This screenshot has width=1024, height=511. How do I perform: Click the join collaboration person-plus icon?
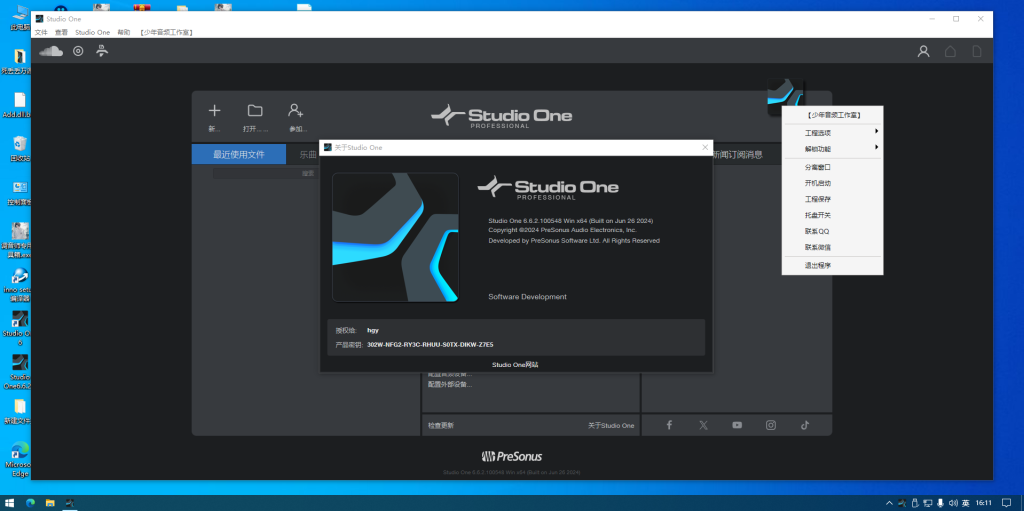(296, 110)
